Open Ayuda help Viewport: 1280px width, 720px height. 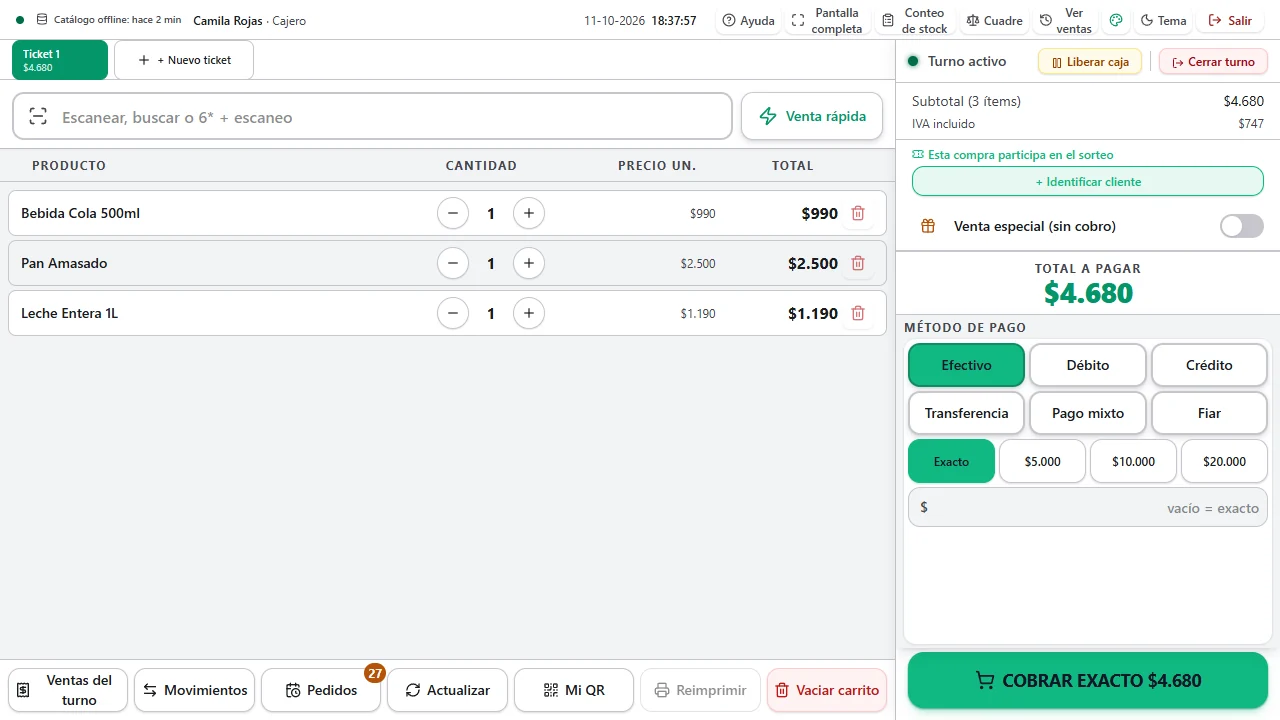(749, 20)
